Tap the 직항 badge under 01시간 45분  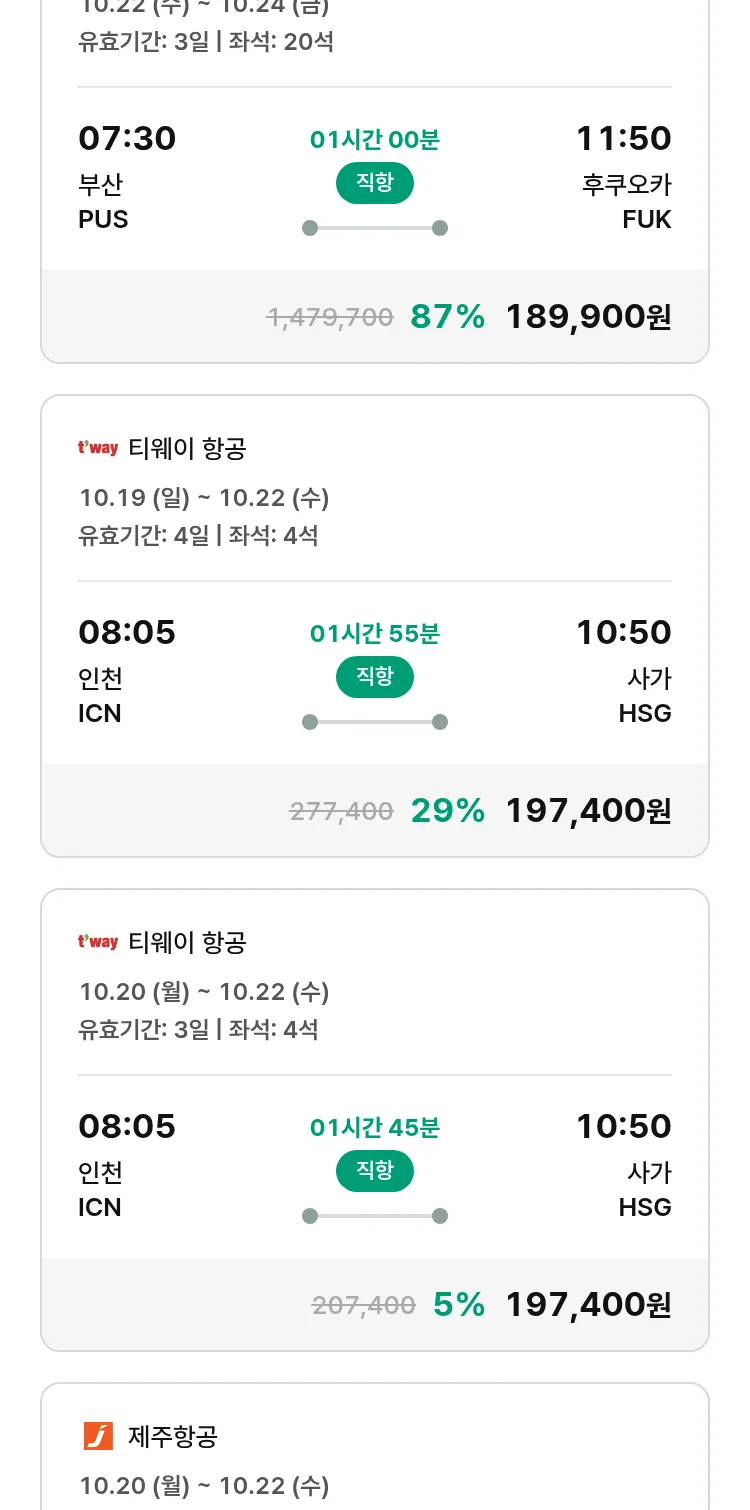pyautogui.click(x=374, y=1171)
